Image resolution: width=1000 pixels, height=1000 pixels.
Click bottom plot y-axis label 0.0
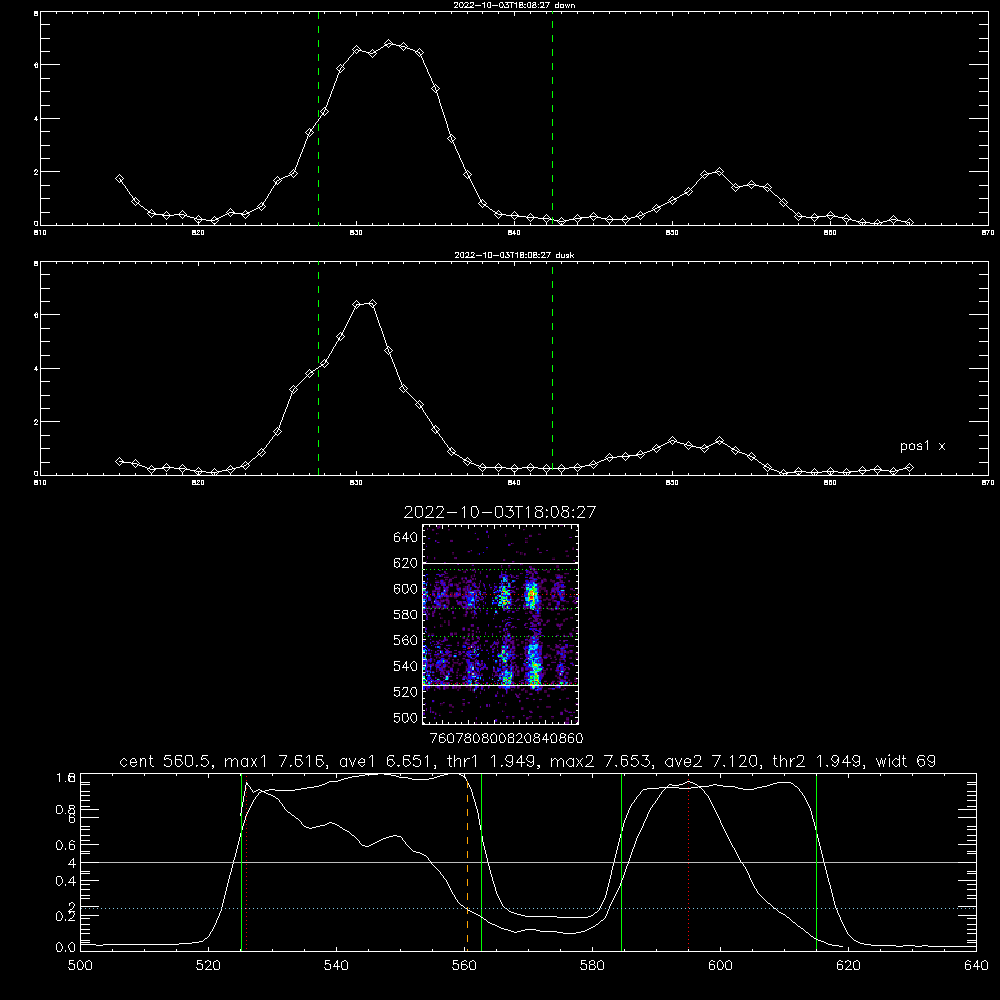click(x=66, y=947)
